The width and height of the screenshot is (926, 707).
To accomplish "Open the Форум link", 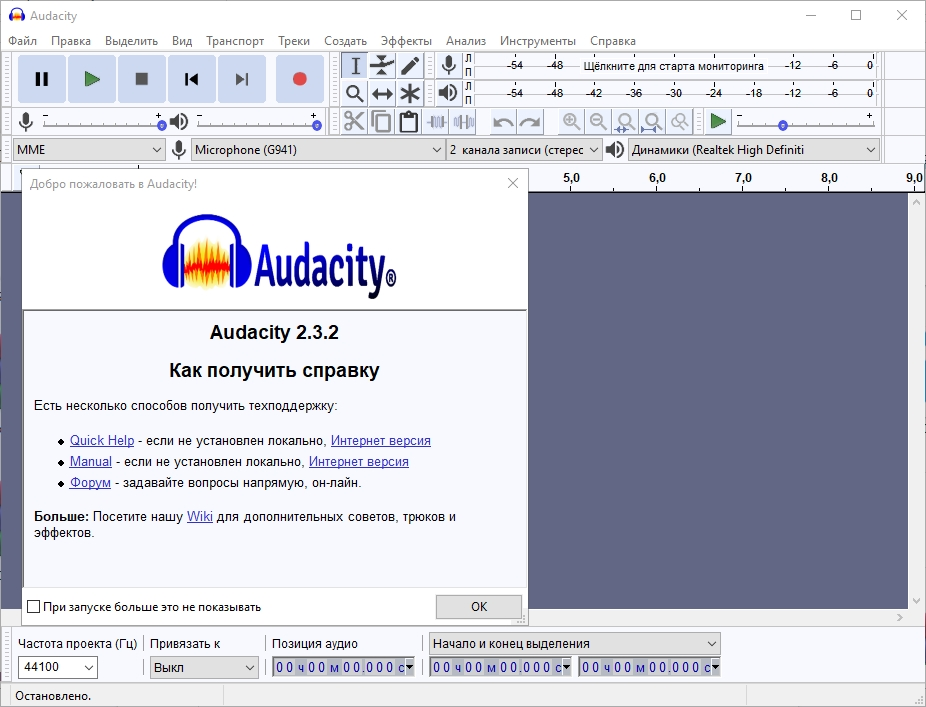I will [90, 483].
